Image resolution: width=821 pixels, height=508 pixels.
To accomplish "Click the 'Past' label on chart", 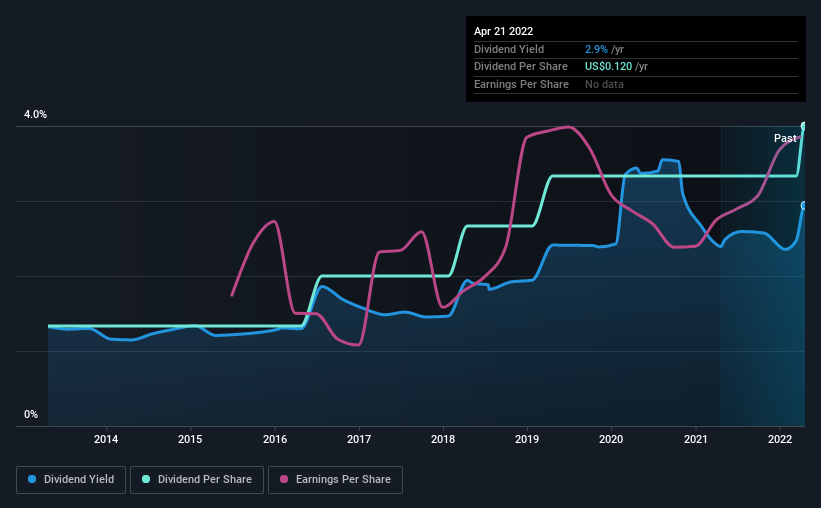I will coord(785,138).
